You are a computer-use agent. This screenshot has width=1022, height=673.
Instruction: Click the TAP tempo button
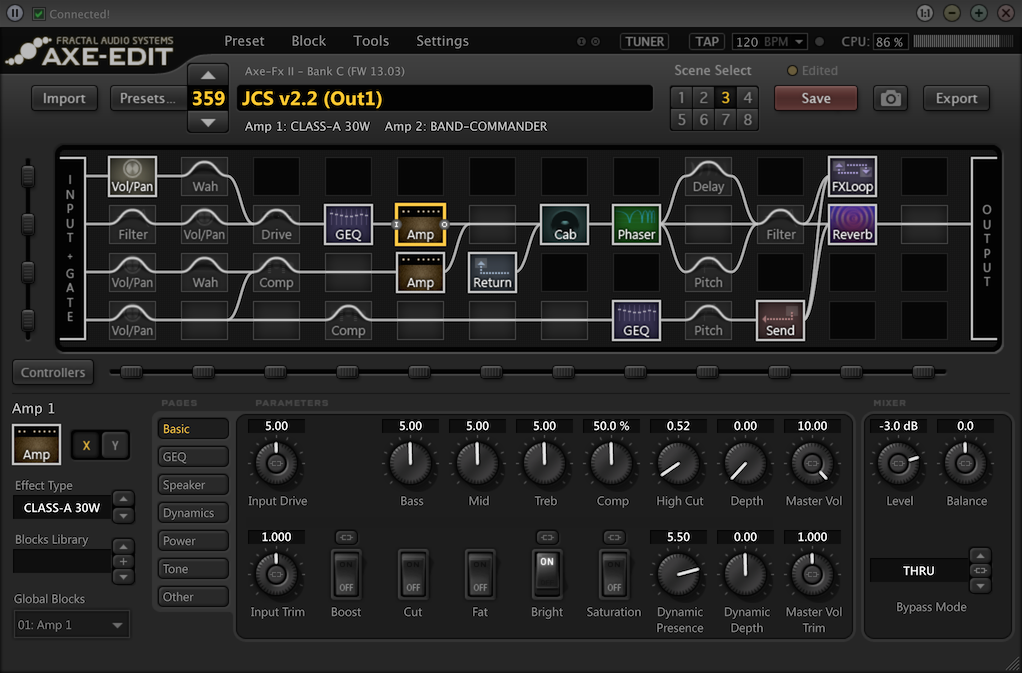point(707,42)
